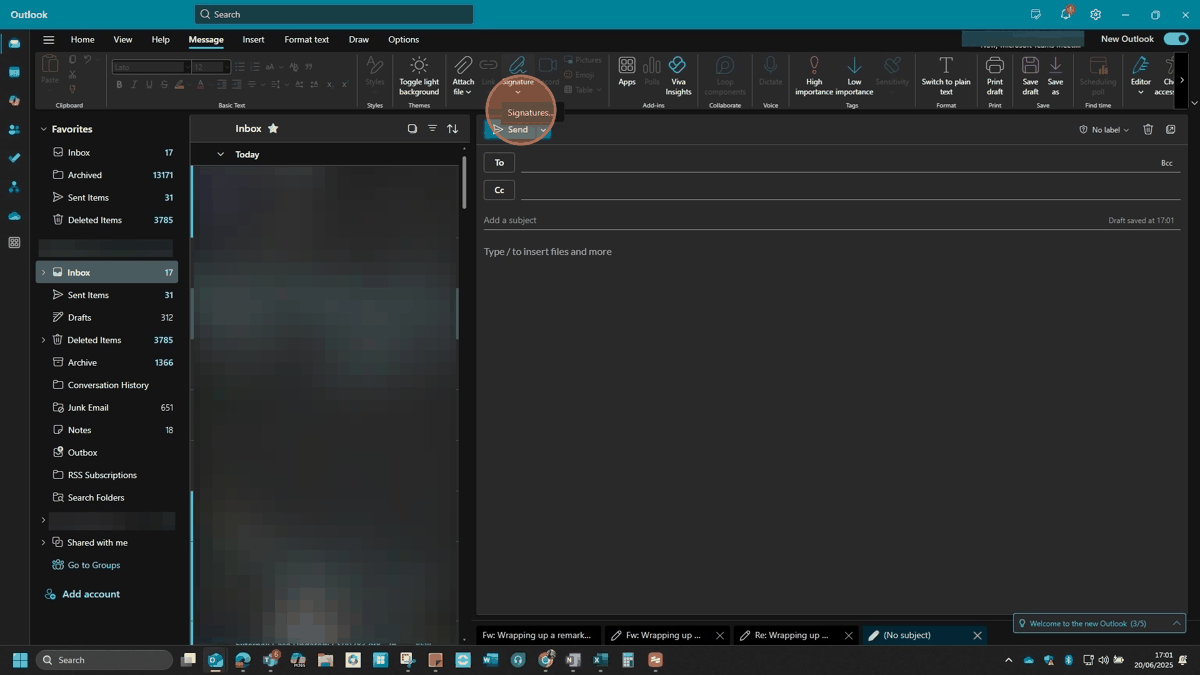Screen dimensions: 1200x675
Task: Click Go to Groups link
Action: [x=94, y=565]
